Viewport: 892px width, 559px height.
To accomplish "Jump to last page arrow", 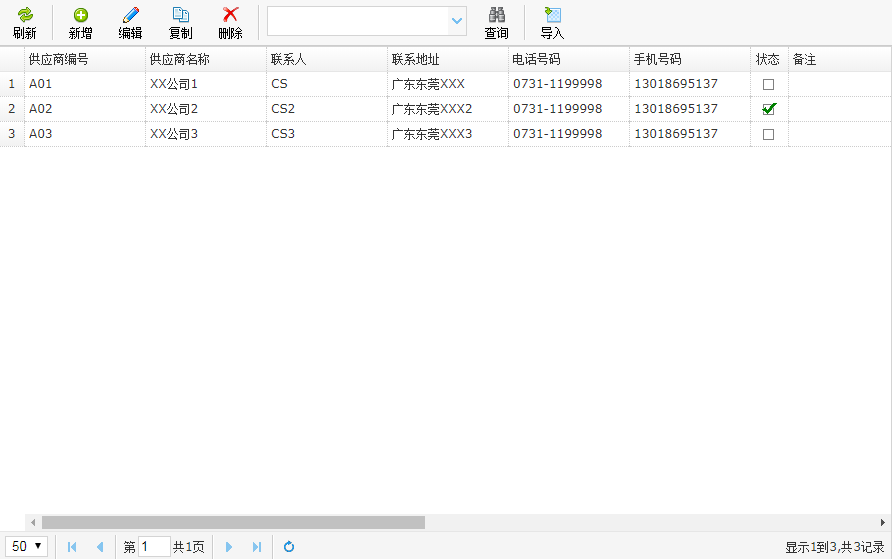I will (257, 546).
